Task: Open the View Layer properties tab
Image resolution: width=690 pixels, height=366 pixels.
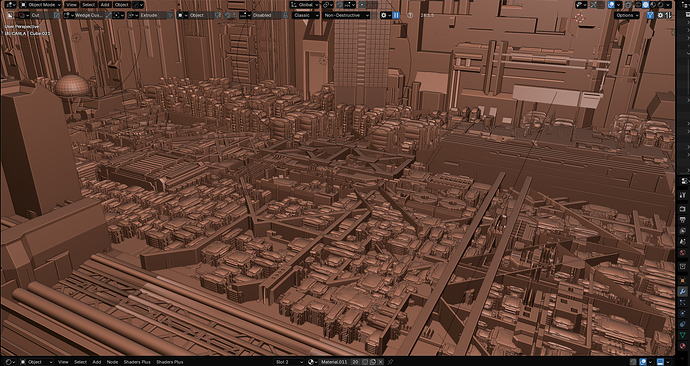Action: click(x=683, y=231)
